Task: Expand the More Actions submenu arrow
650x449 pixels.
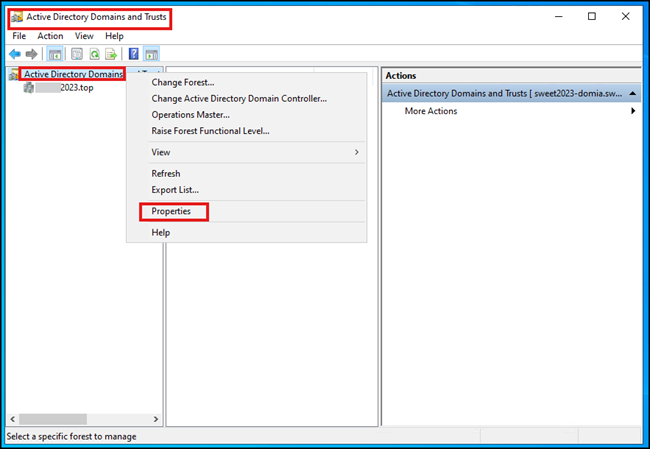Action: coord(633,111)
